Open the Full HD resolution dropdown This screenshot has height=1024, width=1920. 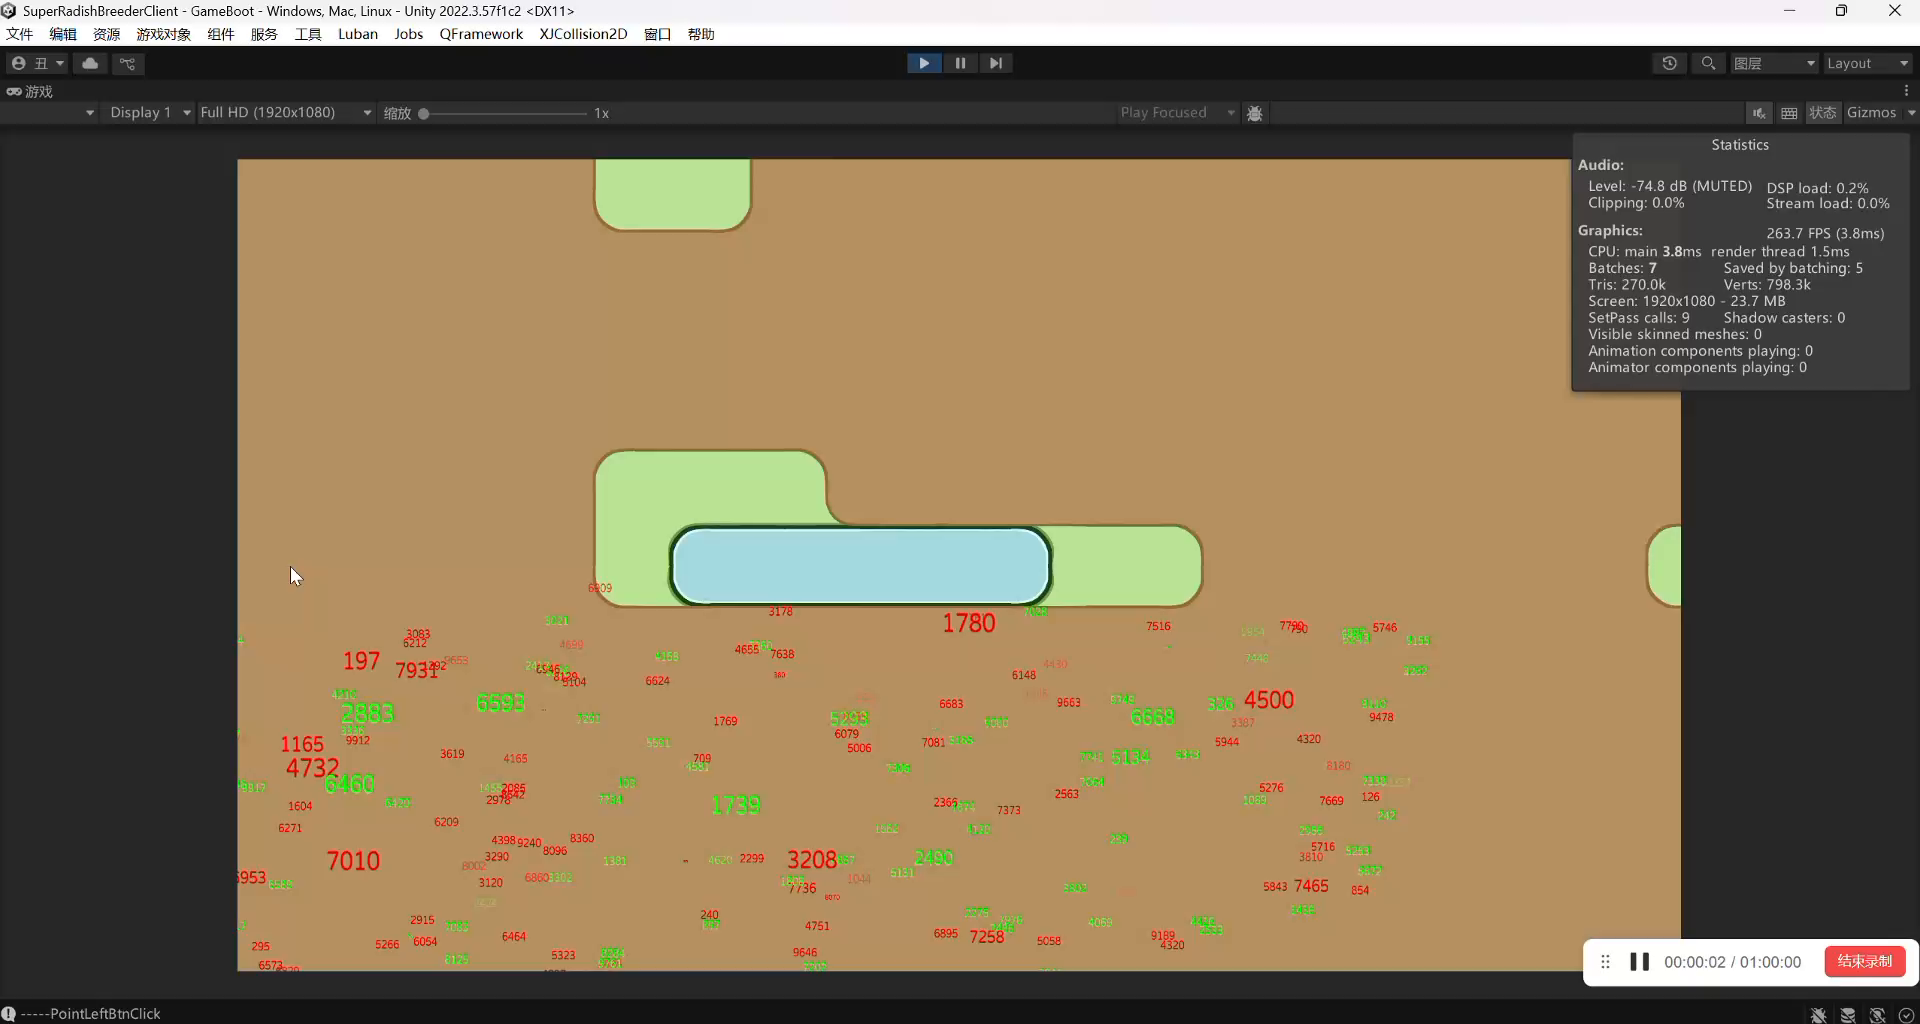(x=285, y=113)
